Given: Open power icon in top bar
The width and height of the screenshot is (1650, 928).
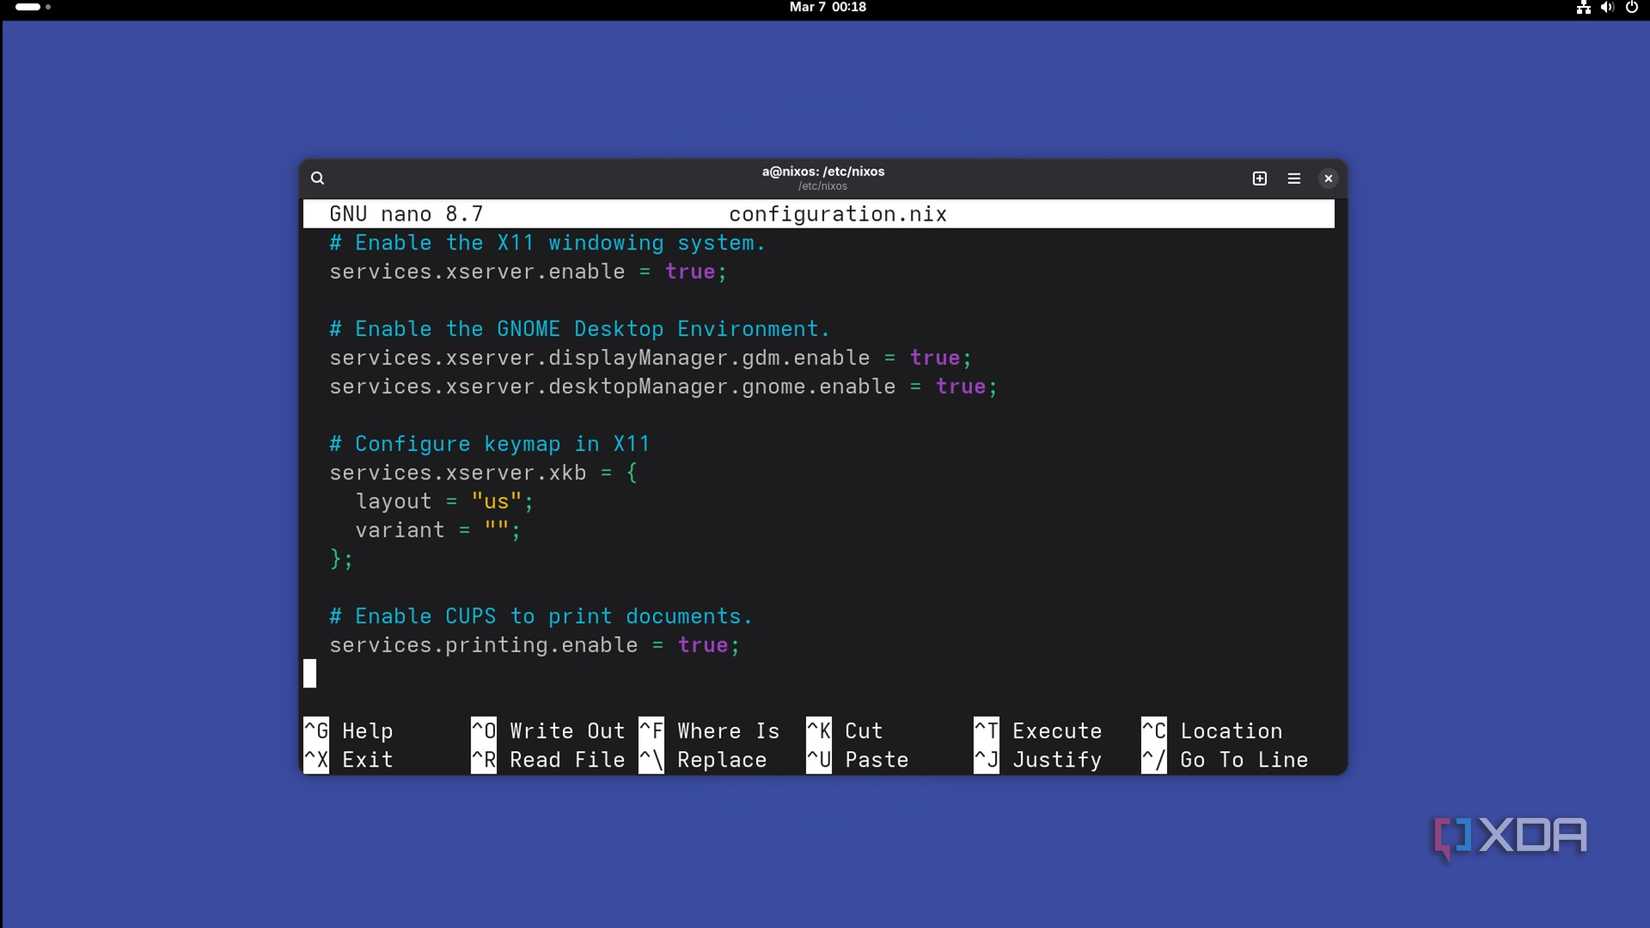Looking at the screenshot, I should [1632, 7].
